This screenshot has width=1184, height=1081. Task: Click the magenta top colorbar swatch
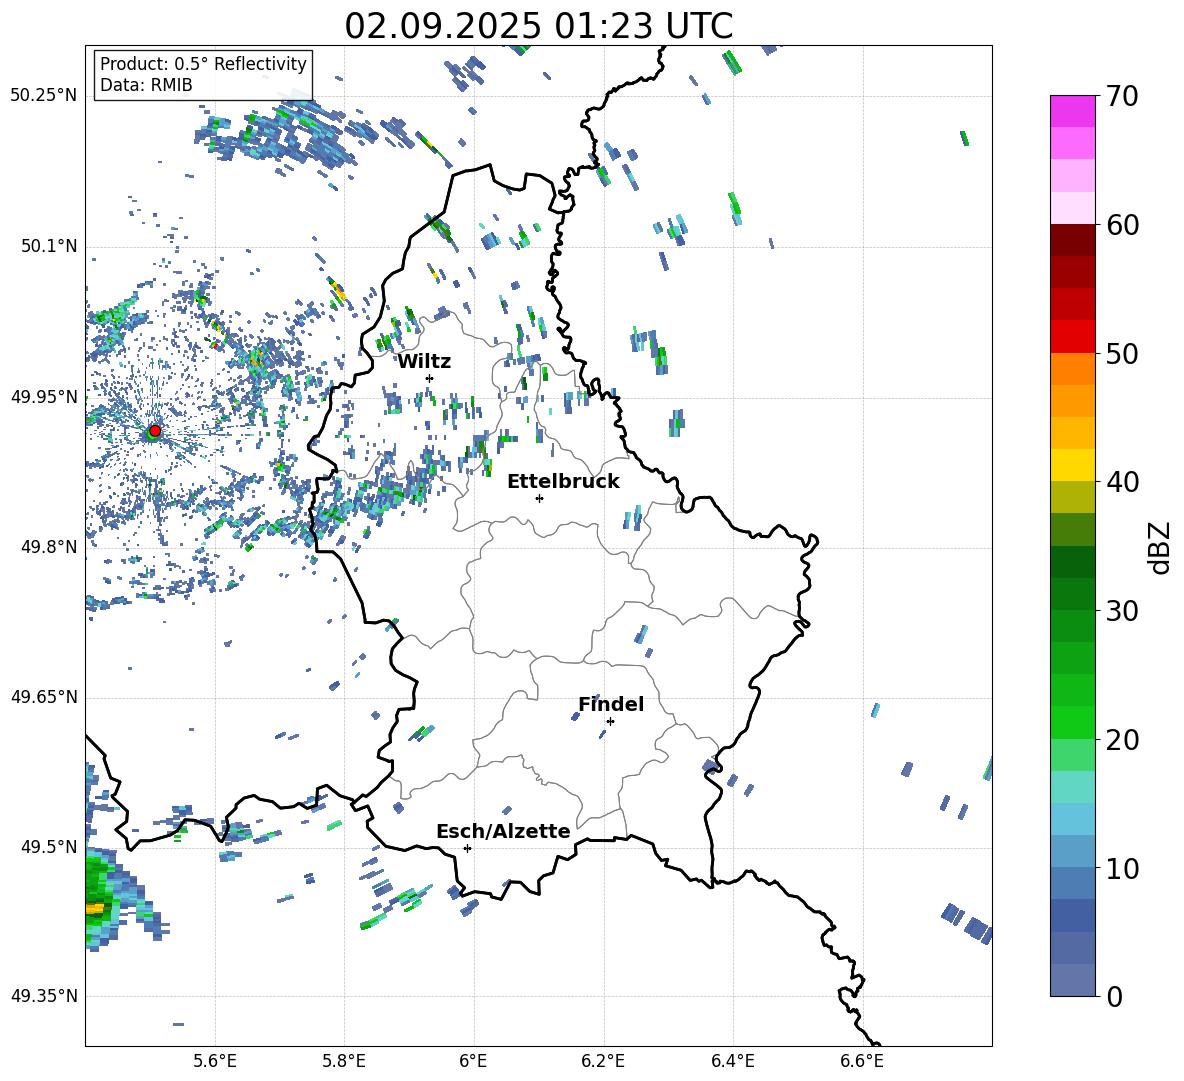[x=1072, y=111]
